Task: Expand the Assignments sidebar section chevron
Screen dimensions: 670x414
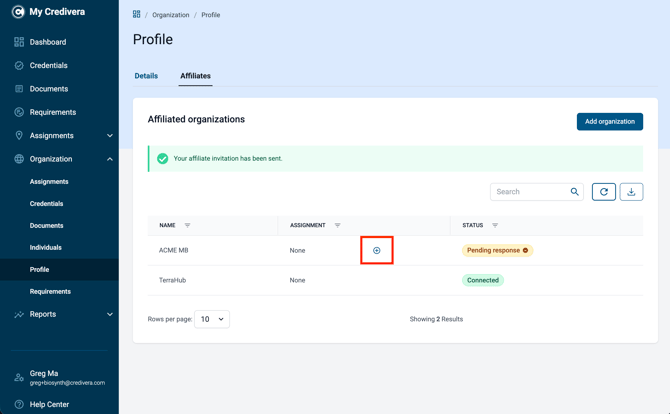Action: point(110,135)
